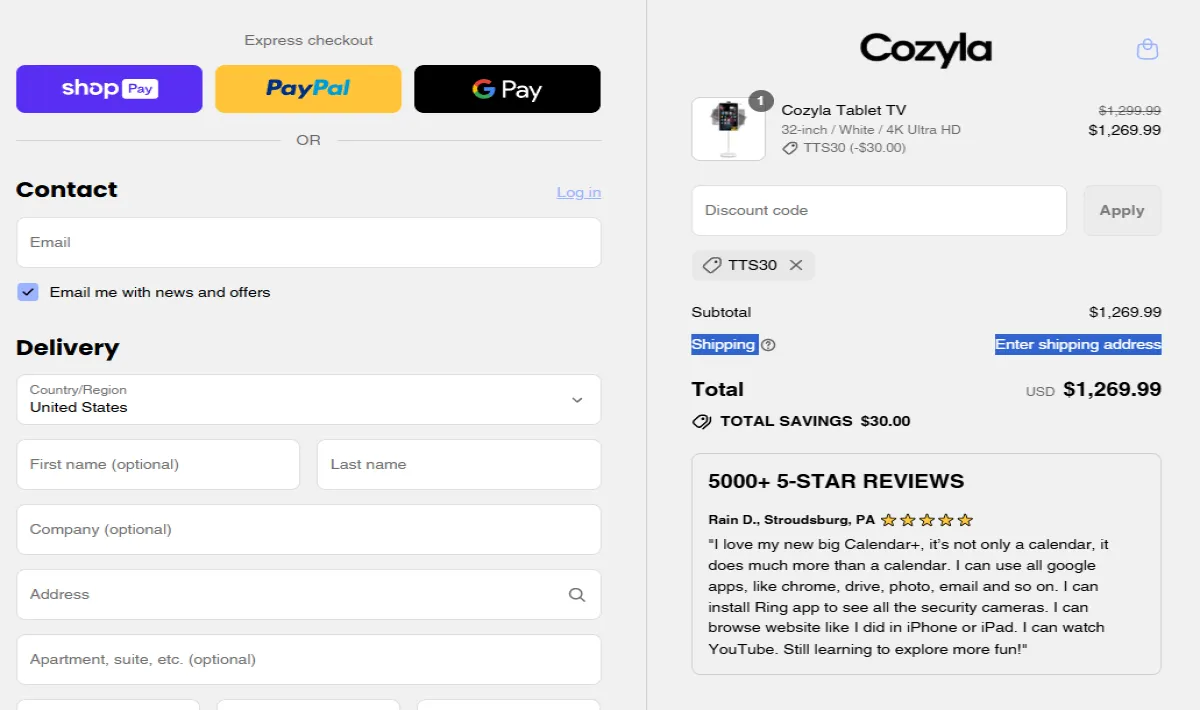Focus the Apartment, suite, etc. field
This screenshot has height=710, width=1200.
(308, 659)
